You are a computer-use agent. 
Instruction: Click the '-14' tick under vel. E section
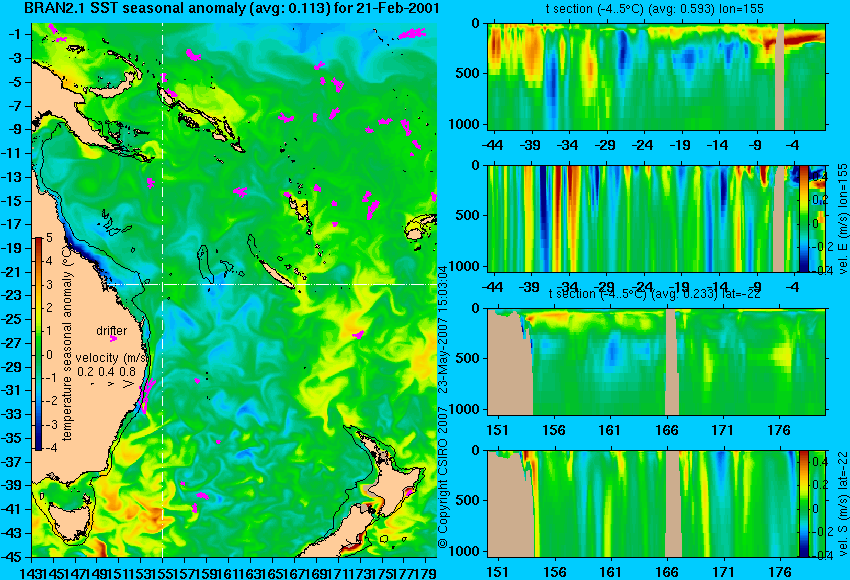tap(718, 287)
